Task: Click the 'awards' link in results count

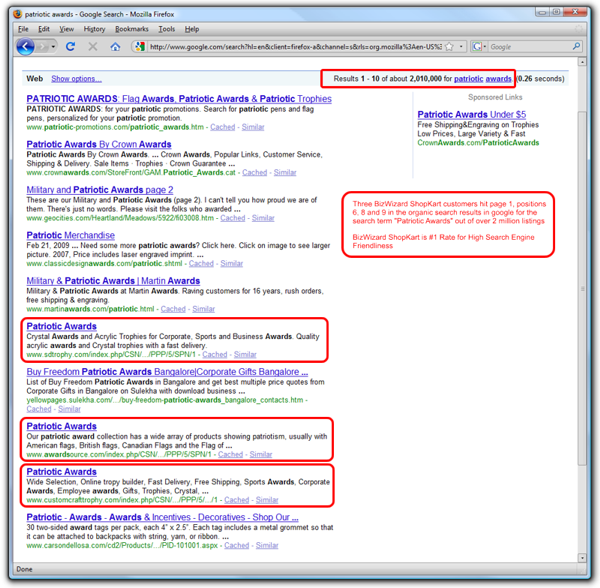Action: click(498, 79)
